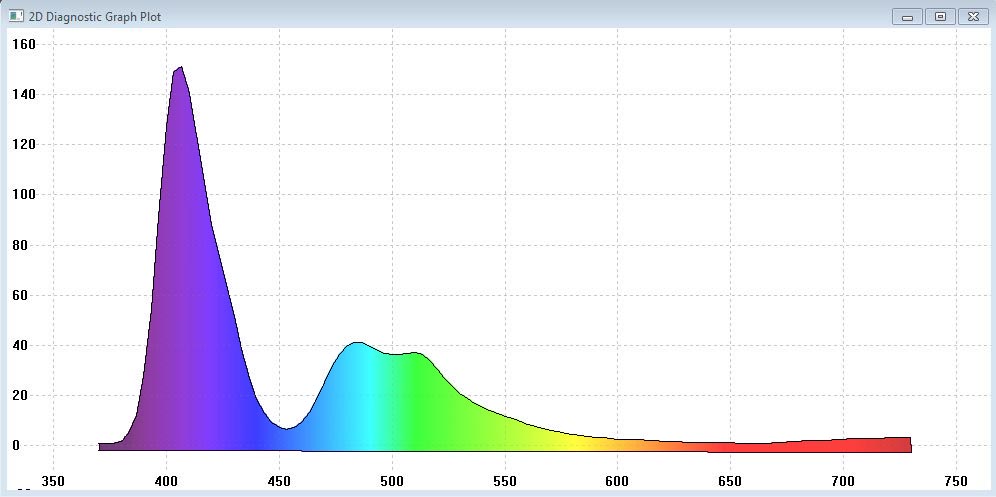This screenshot has height=497, width=996.
Task: Click the x-axis label 550
Action: click(504, 480)
